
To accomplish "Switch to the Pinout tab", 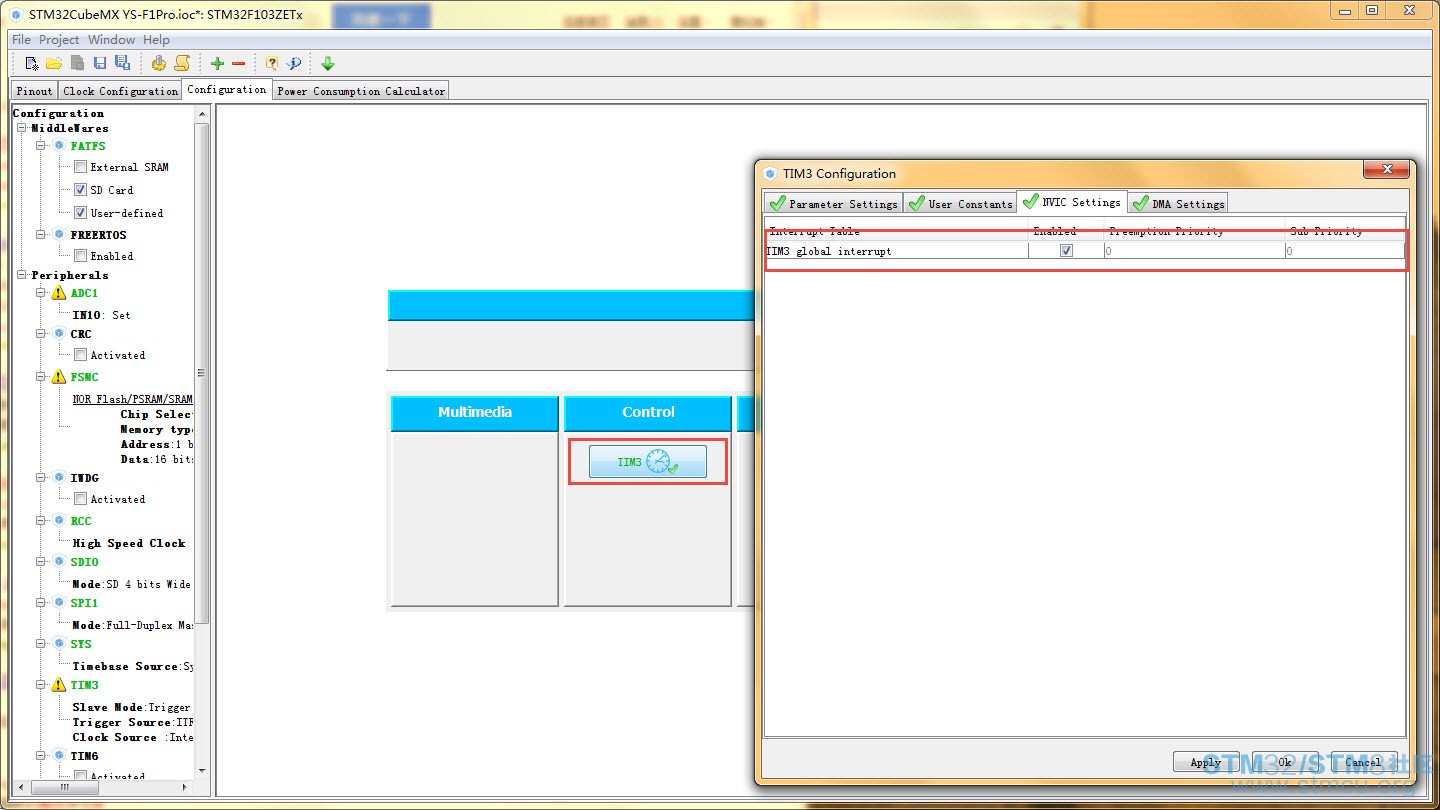I will click(34, 91).
